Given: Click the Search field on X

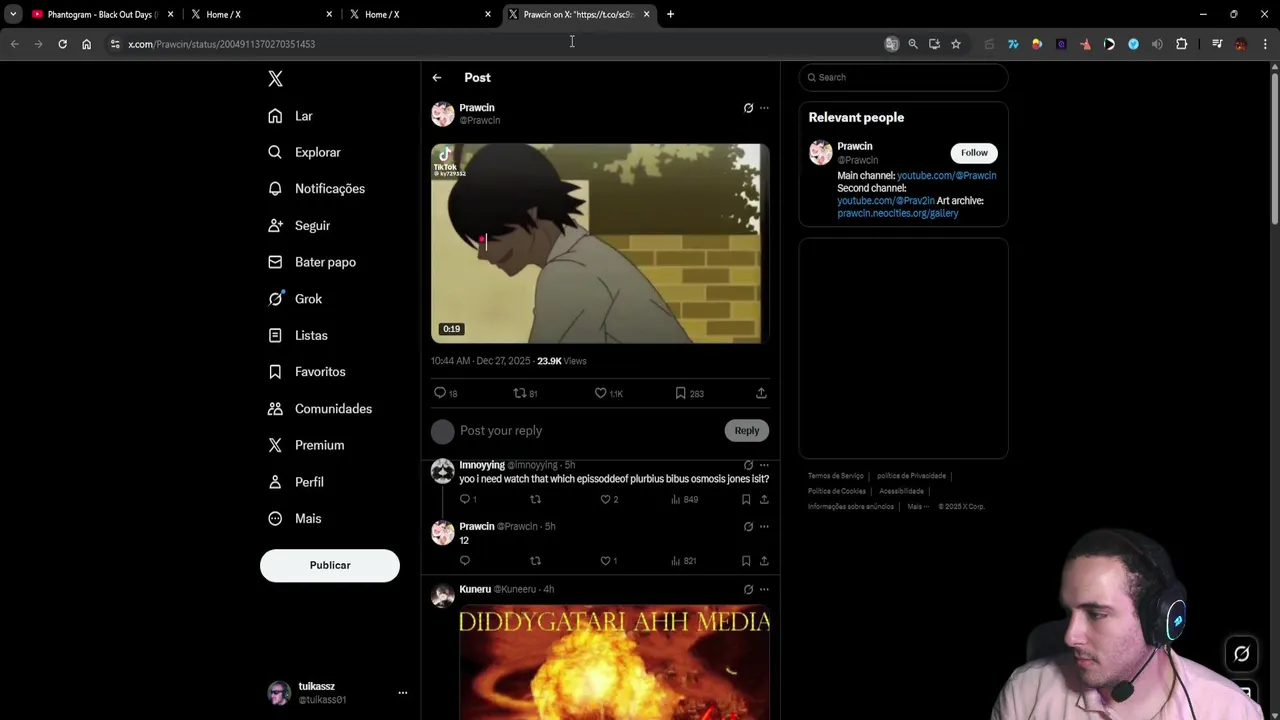Looking at the screenshot, I should [x=903, y=77].
